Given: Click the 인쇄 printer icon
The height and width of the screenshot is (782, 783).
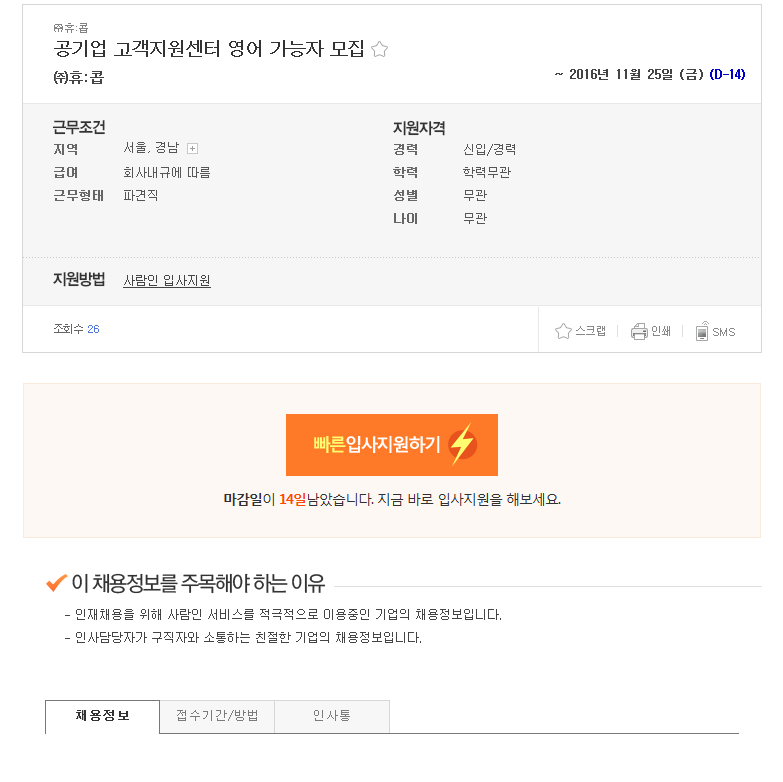Looking at the screenshot, I should (x=639, y=332).
